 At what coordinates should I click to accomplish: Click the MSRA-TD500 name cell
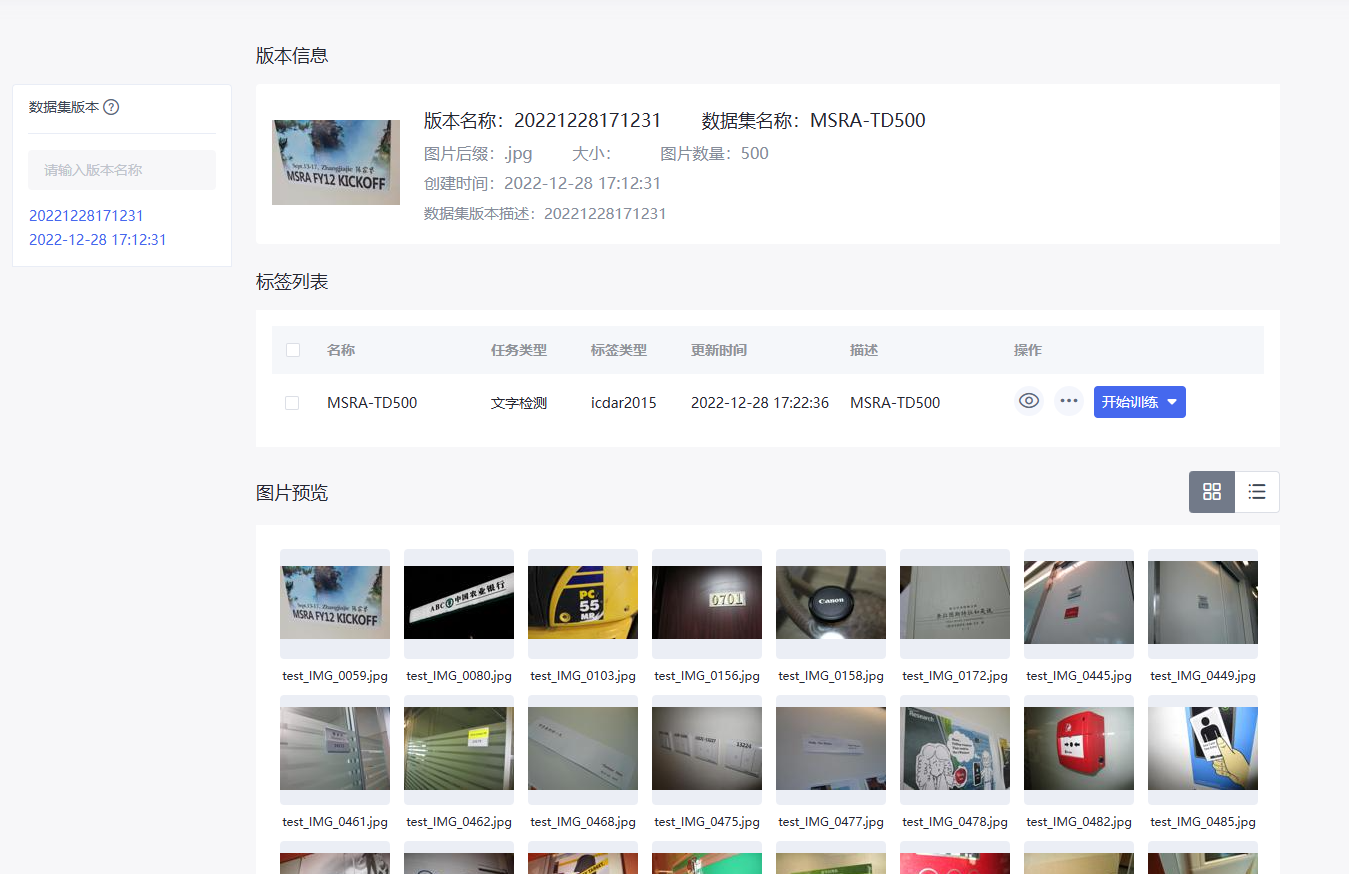click(372, 403)
